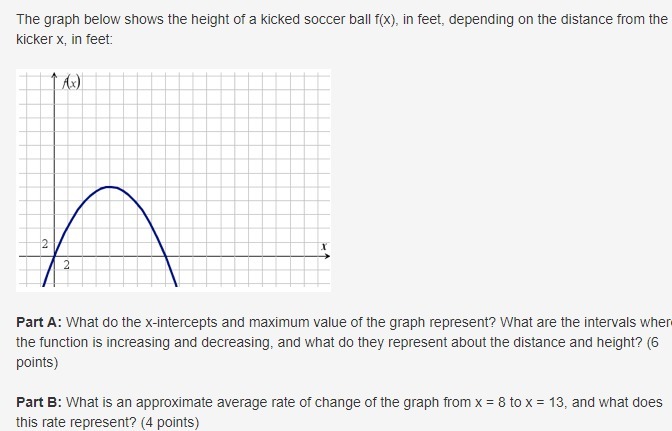Click the f(x) axis label
The width and height of the screenshot is (672, 431).
point(71,81)
